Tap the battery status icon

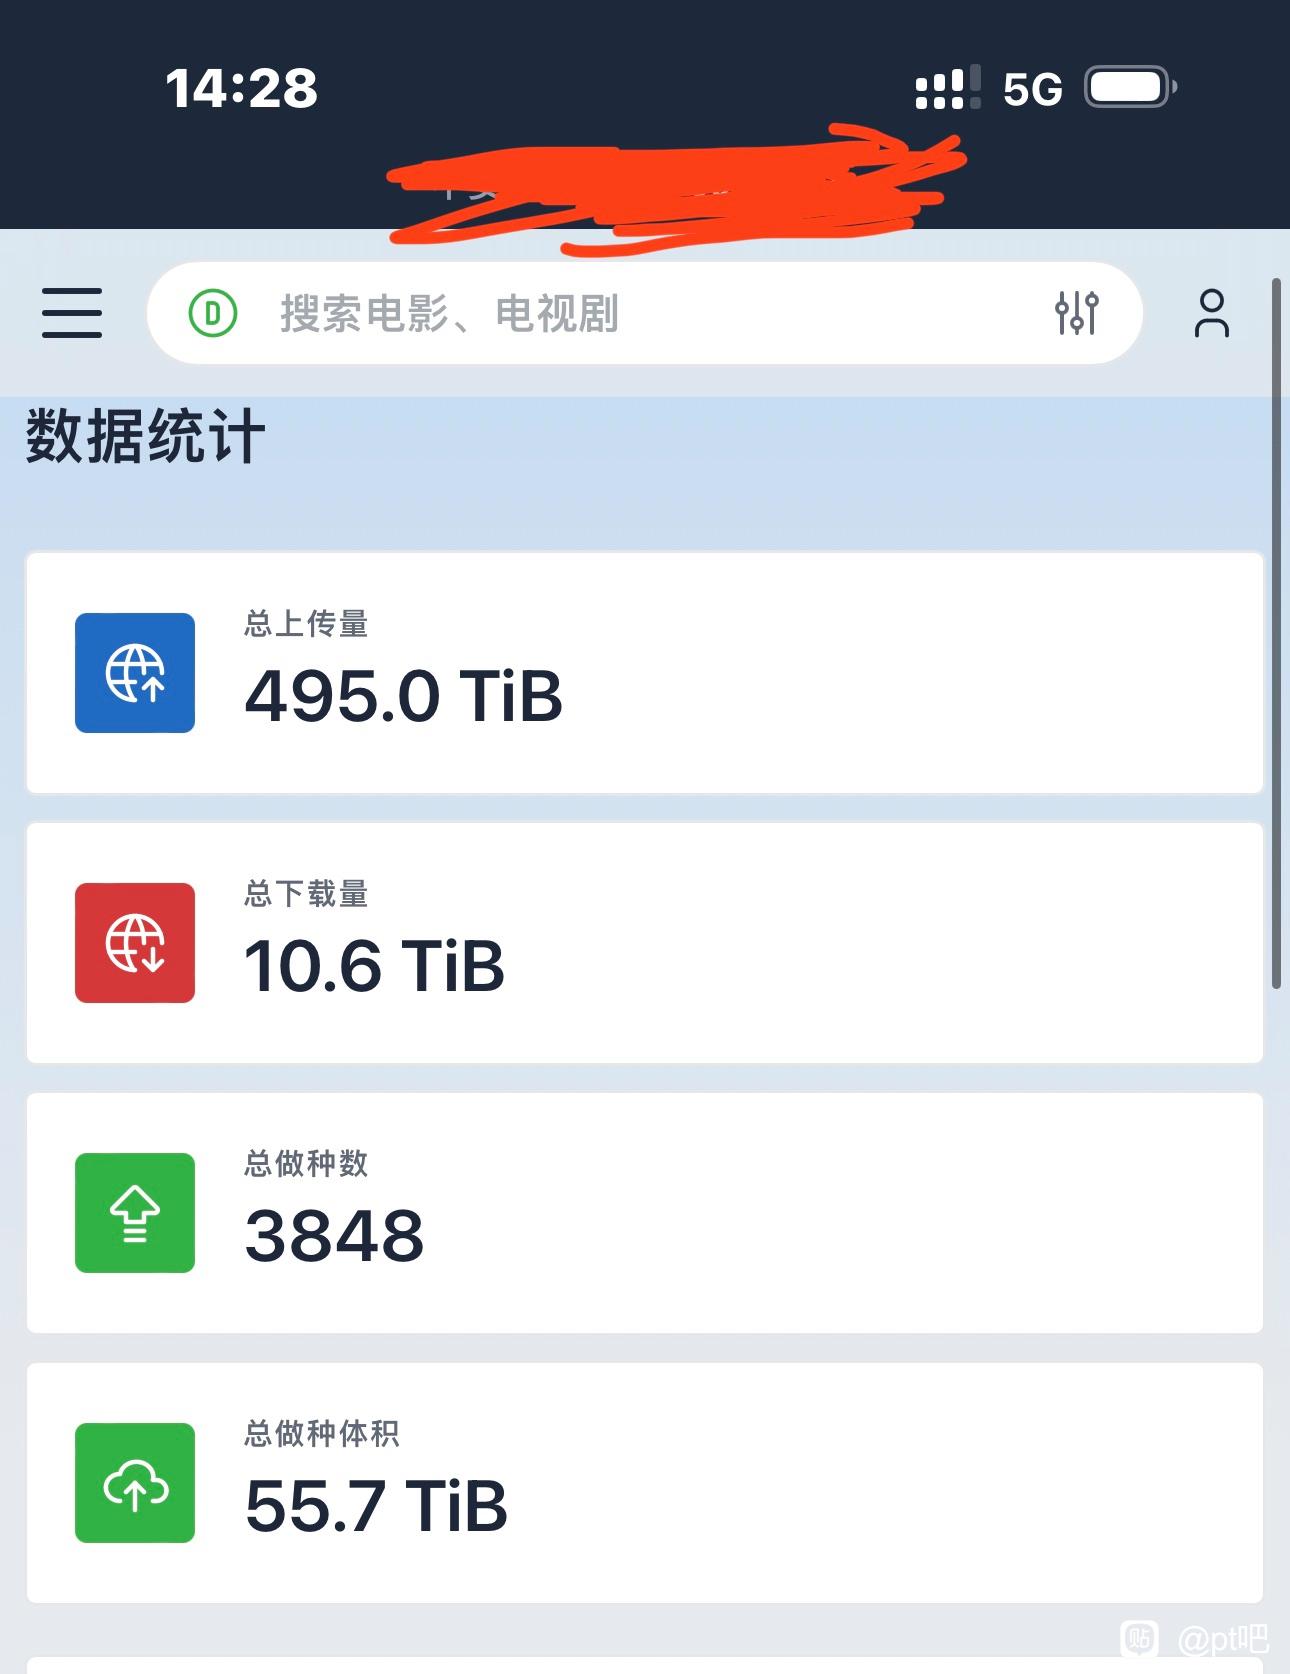coord(1131,88)
